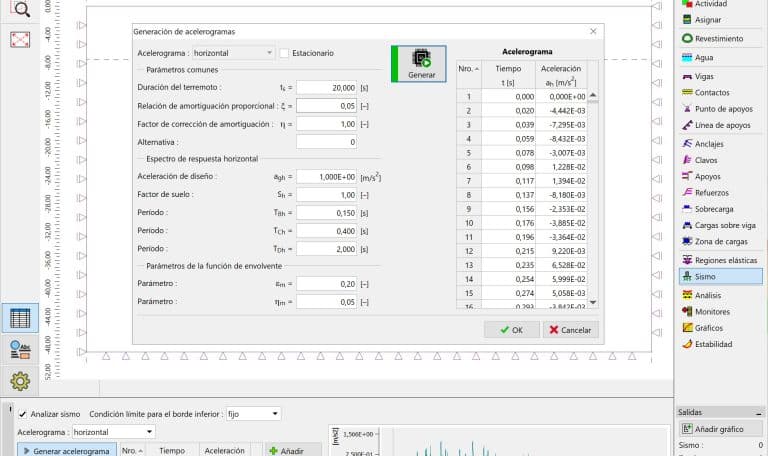Open the Sobrecarga mode
This screenshot has height=456, width=768.
(721, 209)
